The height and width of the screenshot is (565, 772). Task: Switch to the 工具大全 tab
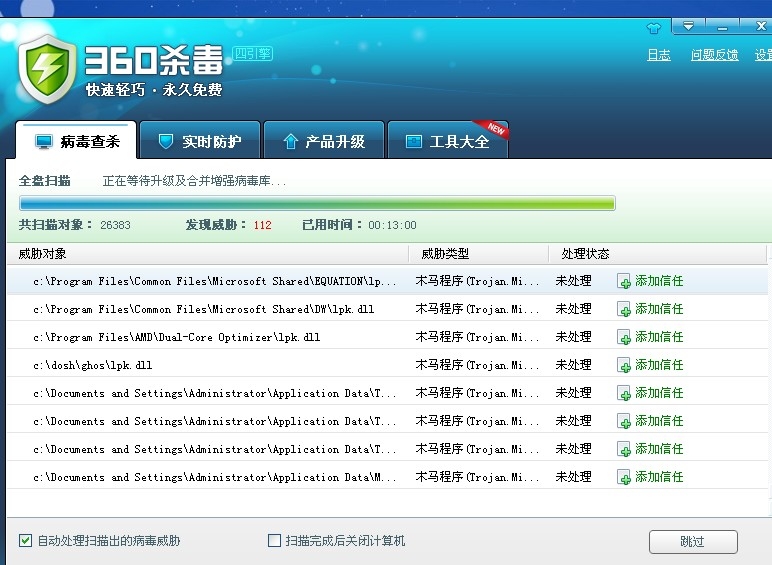448,142
